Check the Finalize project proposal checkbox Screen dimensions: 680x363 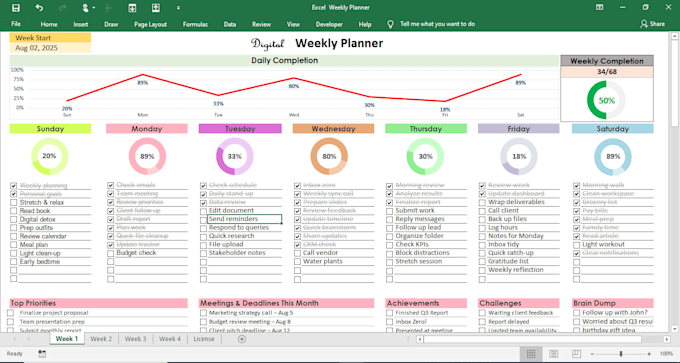[x=10, y=313]
